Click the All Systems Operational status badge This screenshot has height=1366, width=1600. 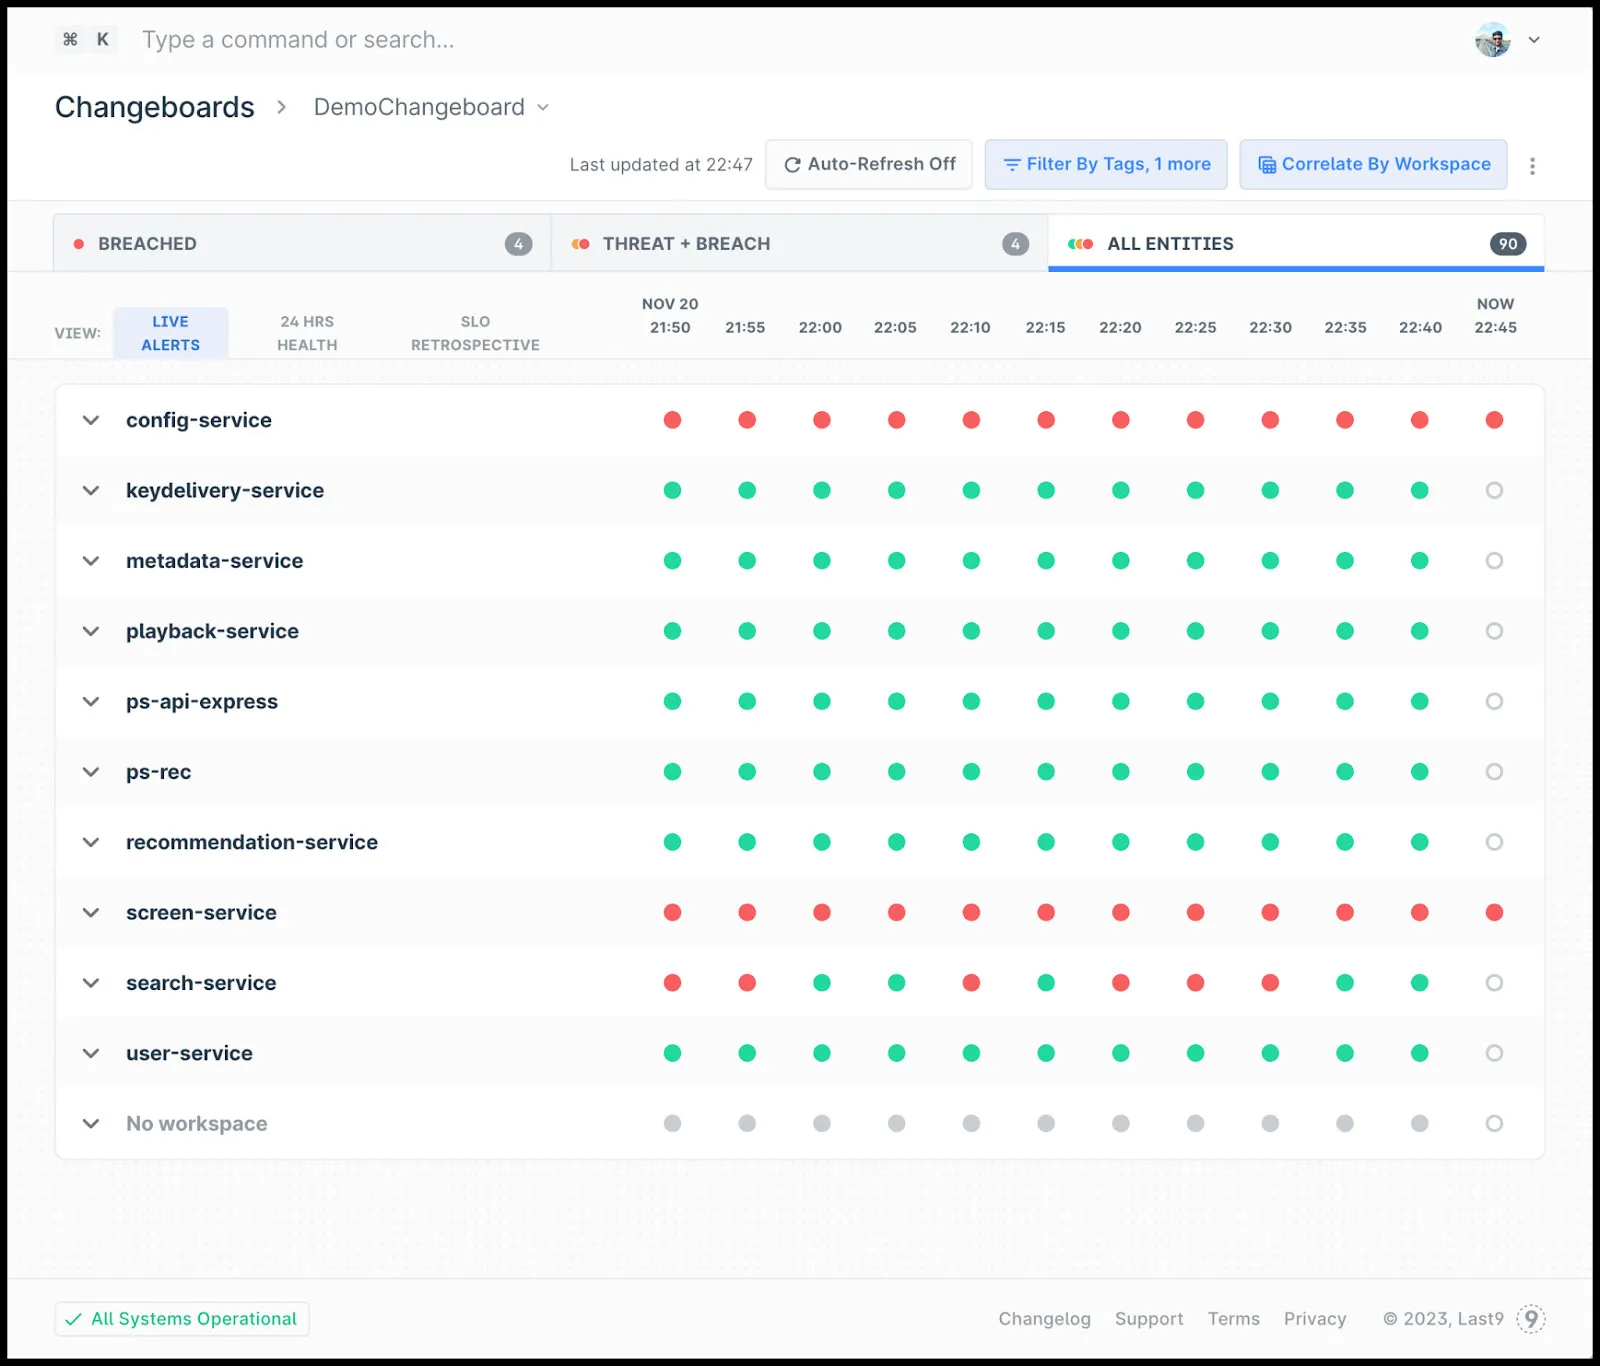pos(182,1319)
